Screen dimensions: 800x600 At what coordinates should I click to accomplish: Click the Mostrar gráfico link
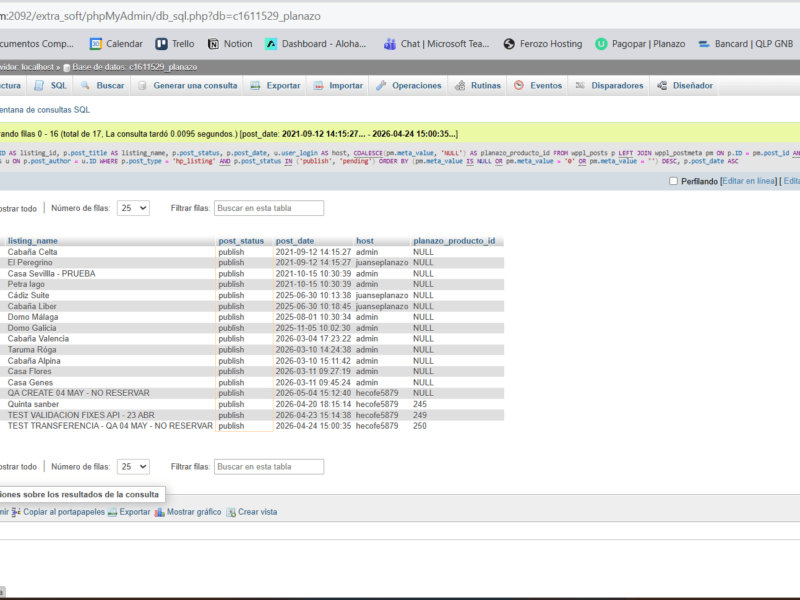click(194, 512)
